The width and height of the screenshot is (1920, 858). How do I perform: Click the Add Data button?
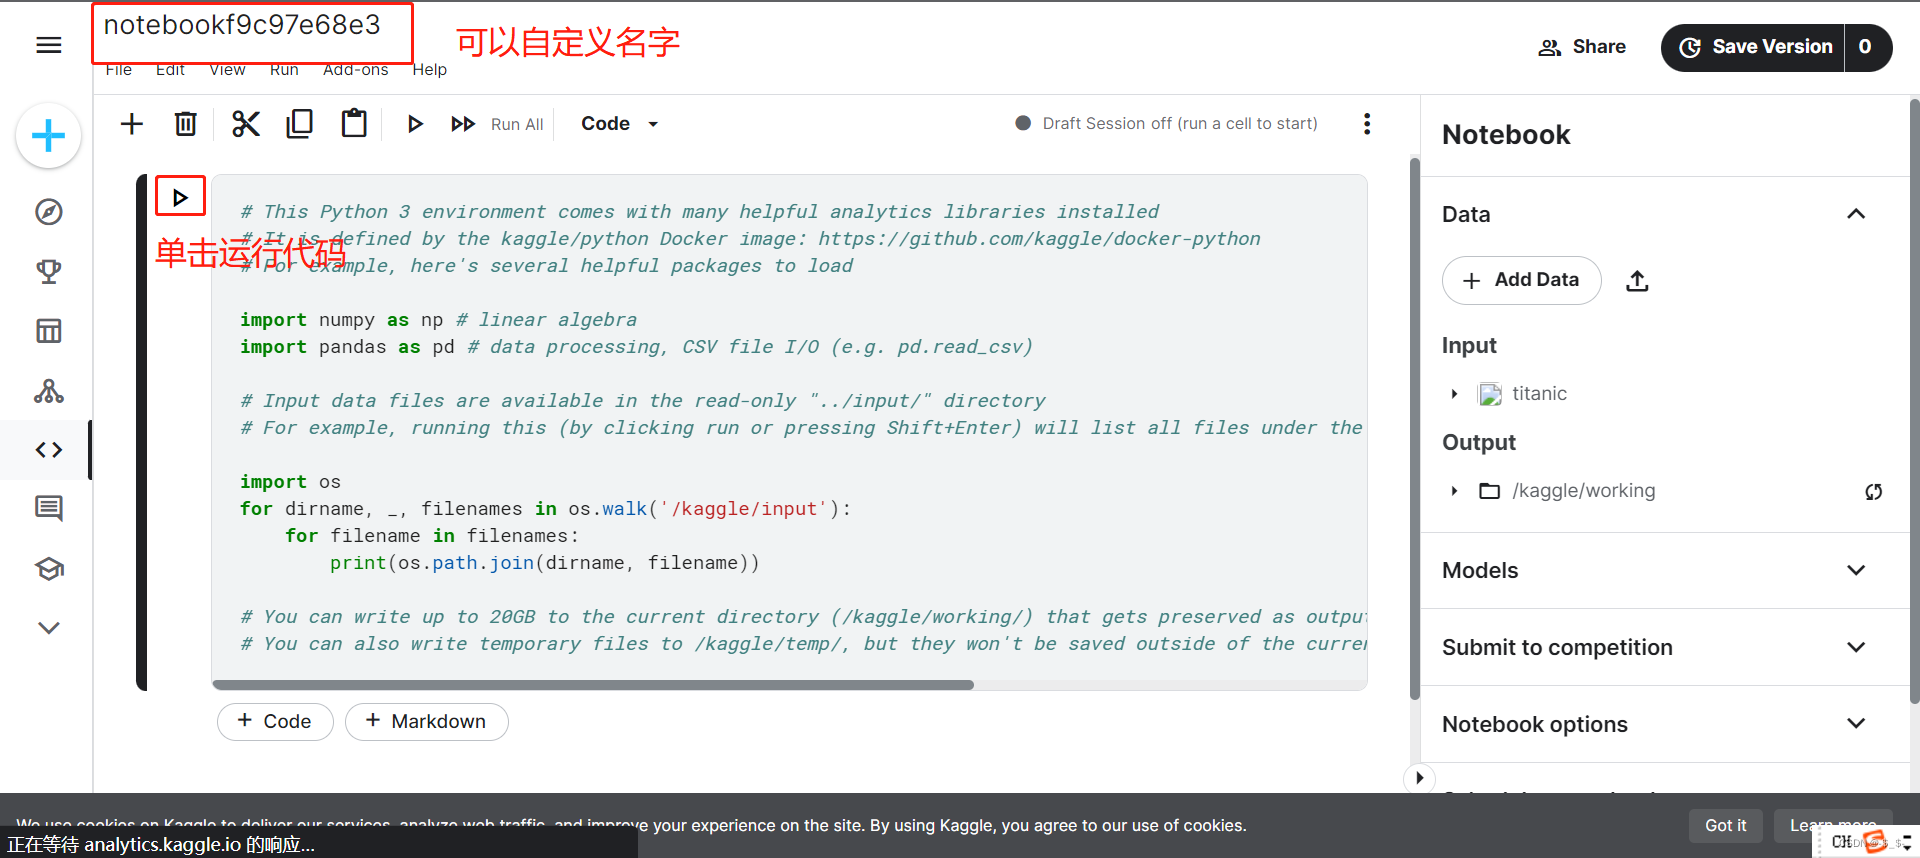[1521, 280]
